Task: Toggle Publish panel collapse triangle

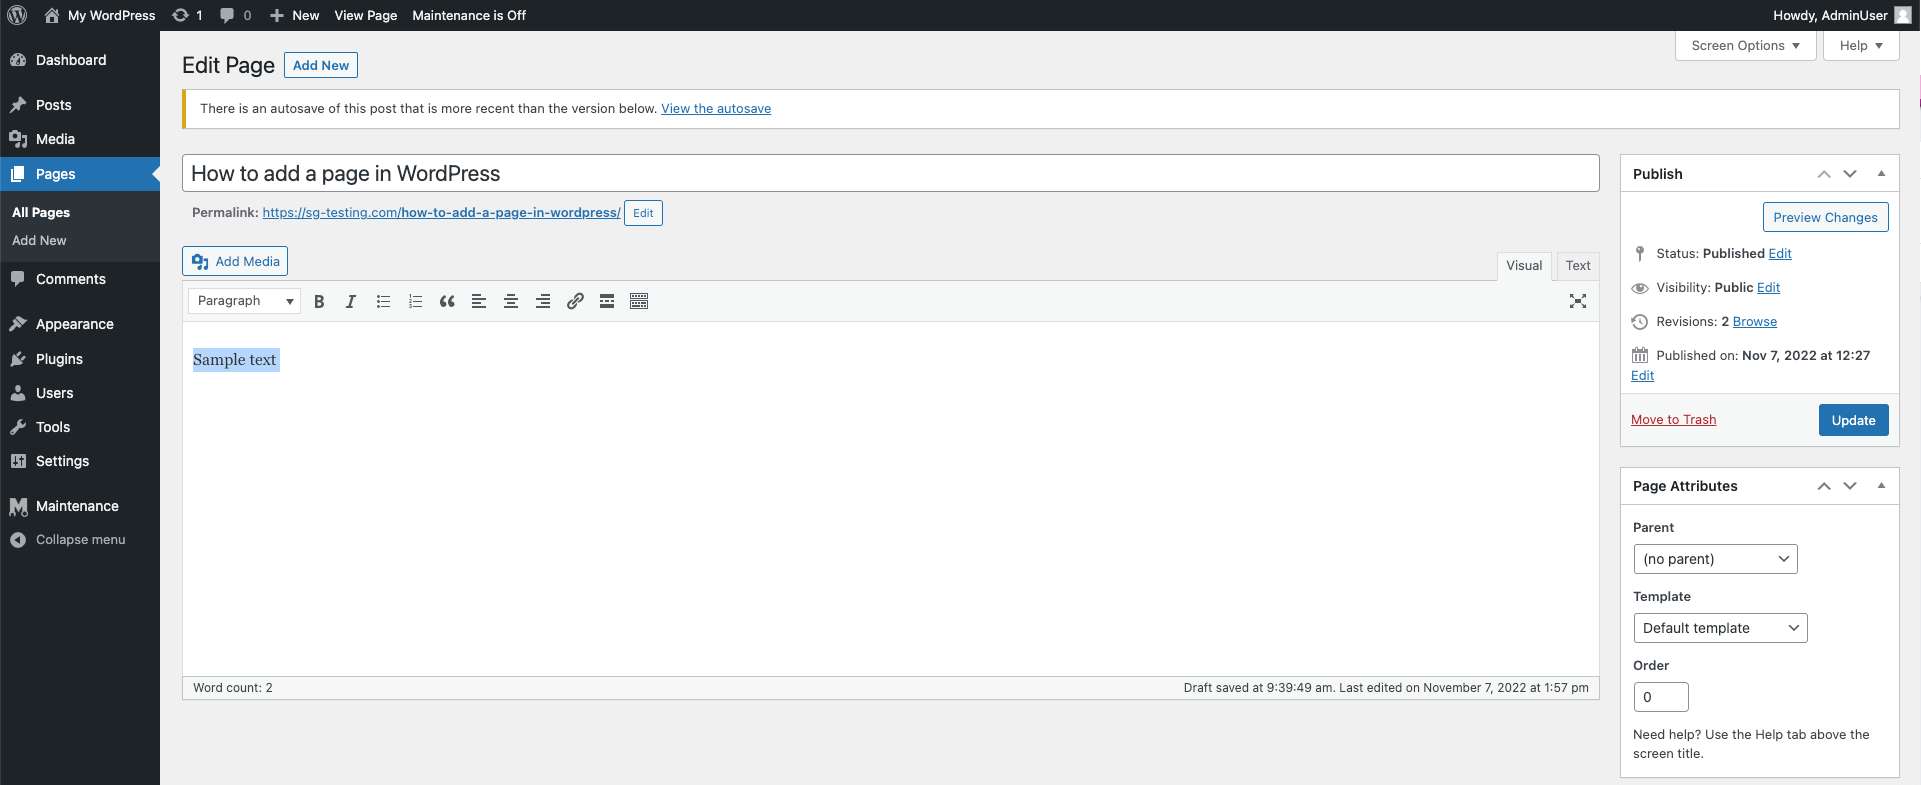Action: (1881, 174)
